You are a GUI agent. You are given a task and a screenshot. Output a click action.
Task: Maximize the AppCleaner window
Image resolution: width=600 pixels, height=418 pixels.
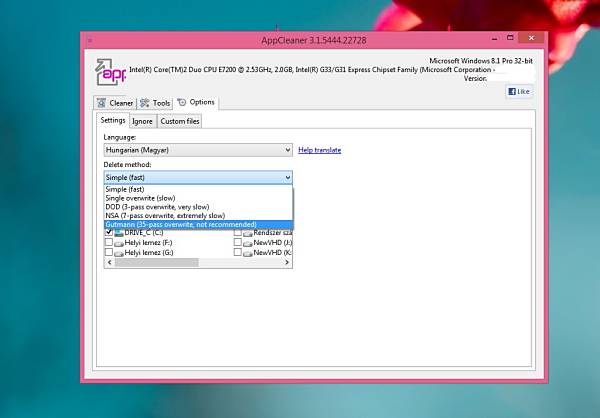point(510,38)
